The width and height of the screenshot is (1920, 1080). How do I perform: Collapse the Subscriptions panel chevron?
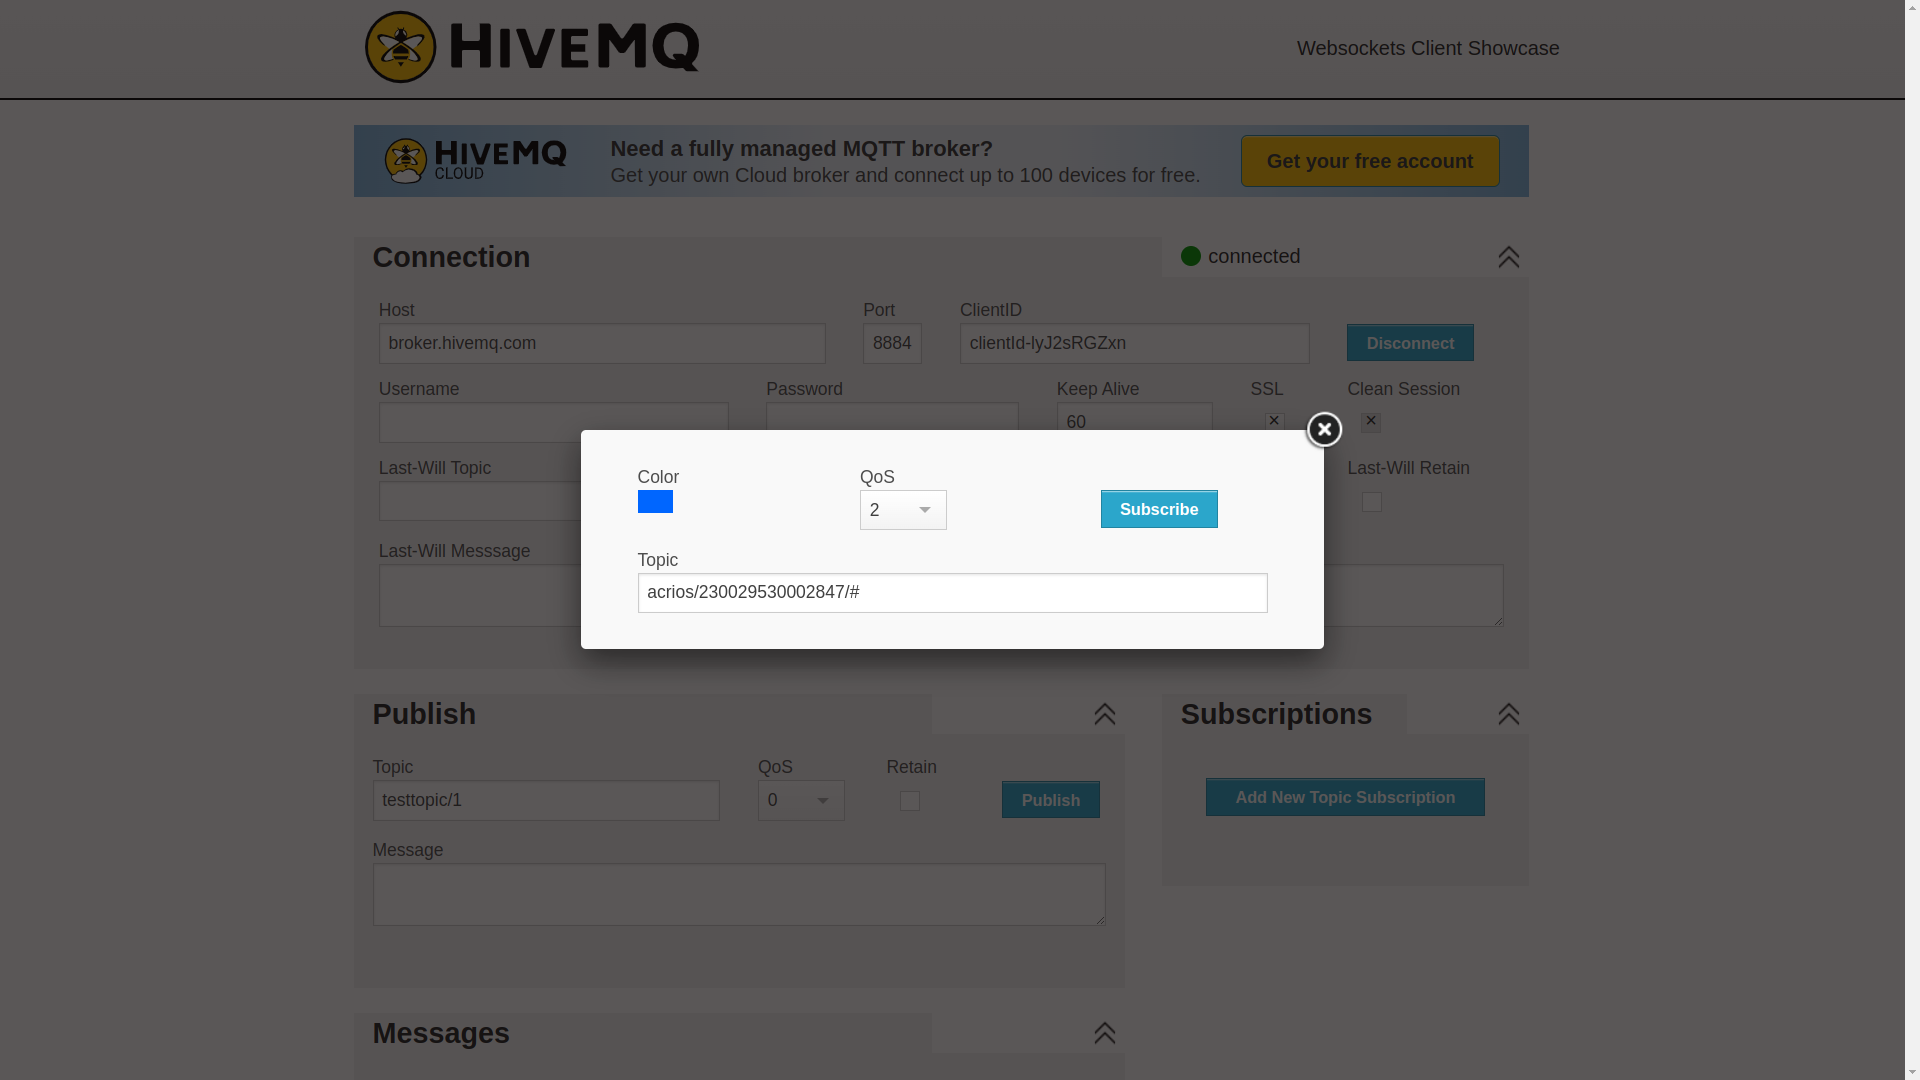1508,714
